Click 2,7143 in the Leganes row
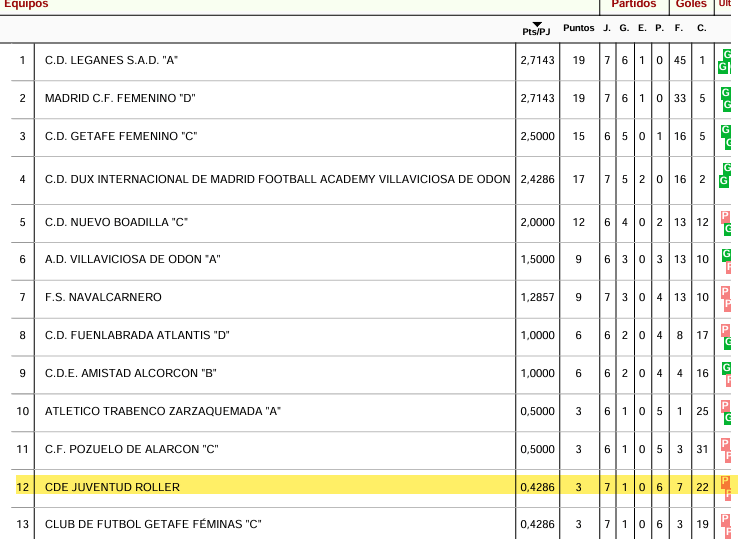 (x=537, y=60)
